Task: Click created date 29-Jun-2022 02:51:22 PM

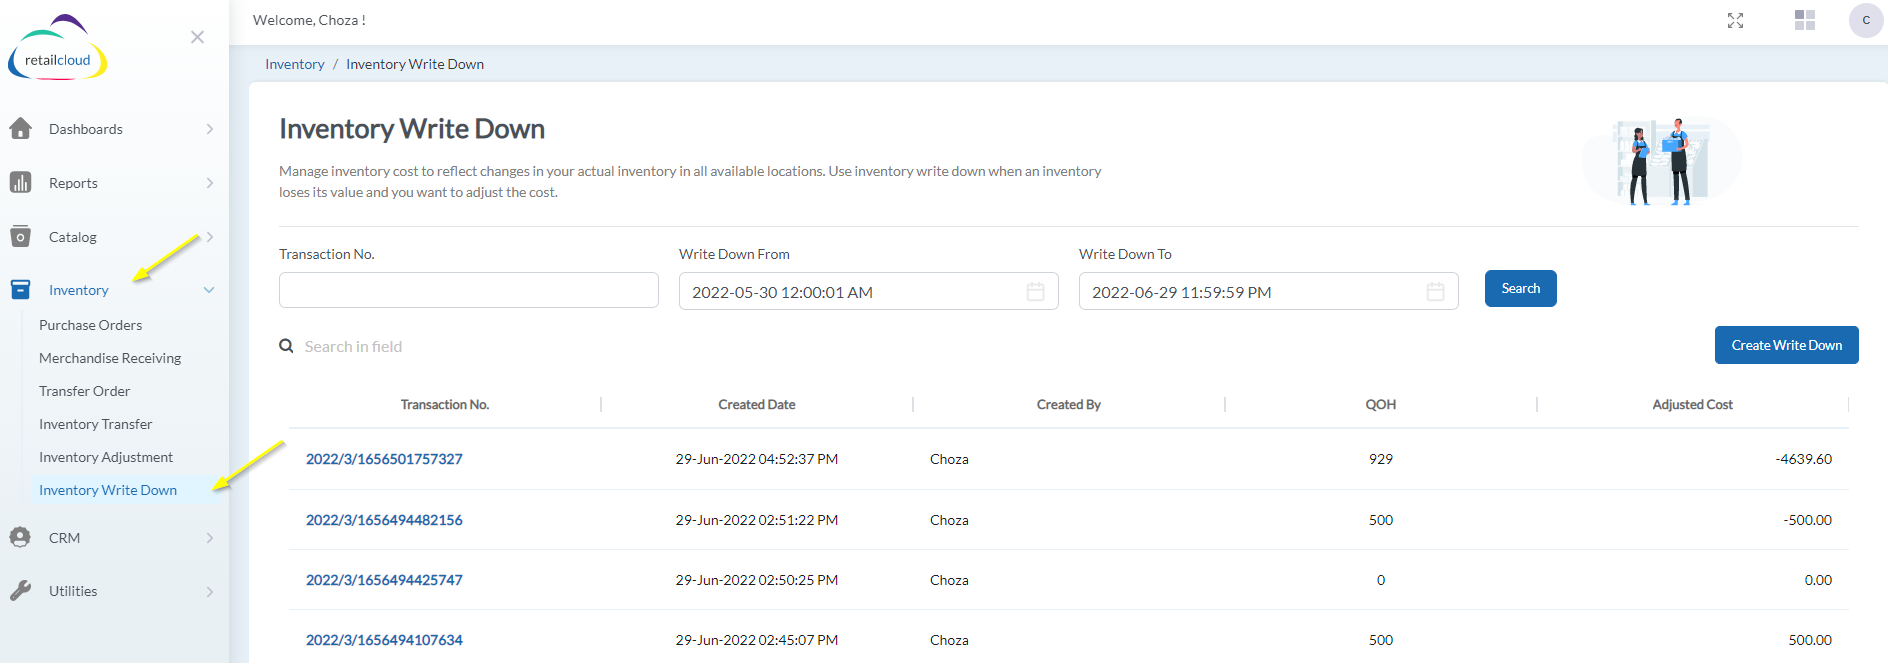Action: point(756,520)
